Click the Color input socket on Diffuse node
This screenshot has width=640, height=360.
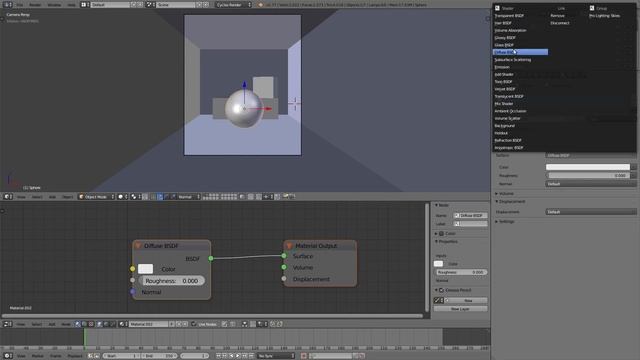[x=132, y=269]
